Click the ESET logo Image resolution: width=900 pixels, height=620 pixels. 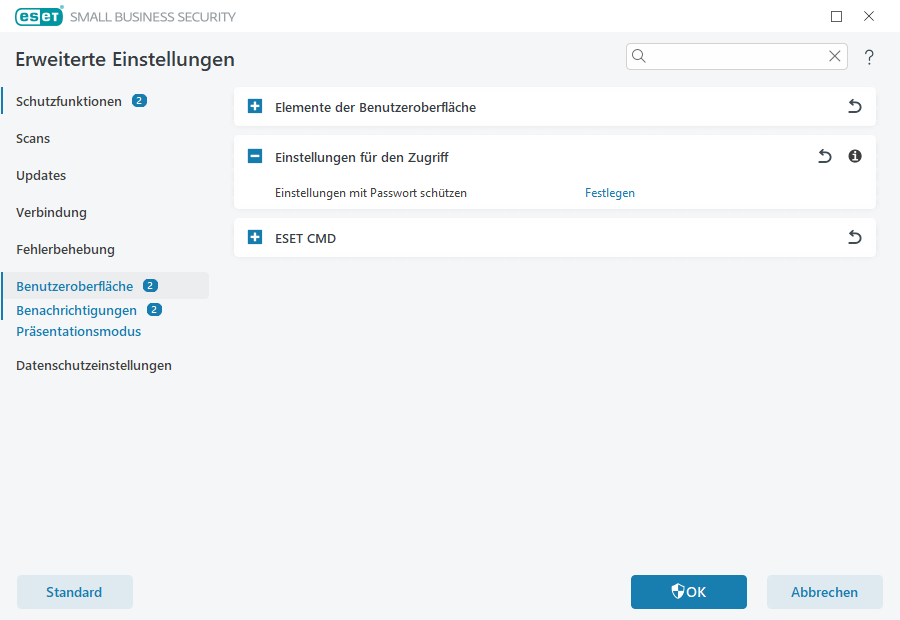pos(38,16)
